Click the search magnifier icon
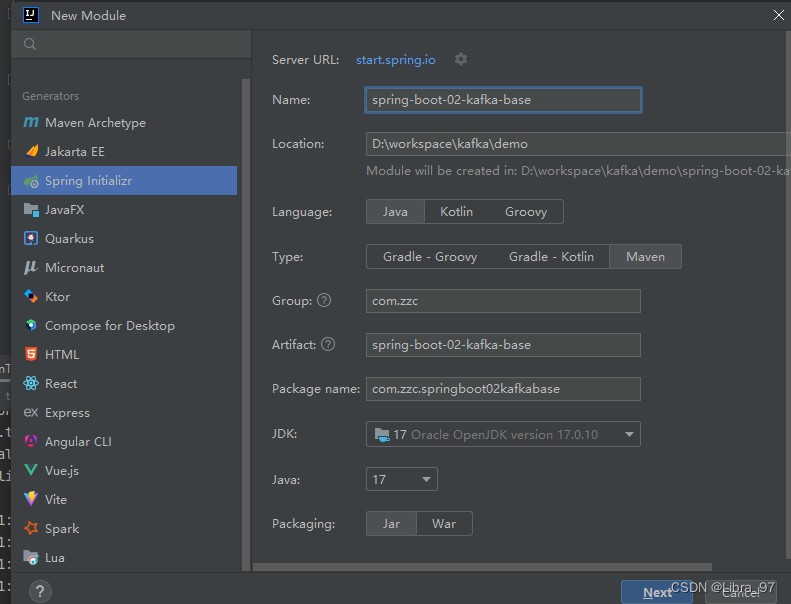The height and width of the screenshot is (604, 791). click(x=30, y=44)
